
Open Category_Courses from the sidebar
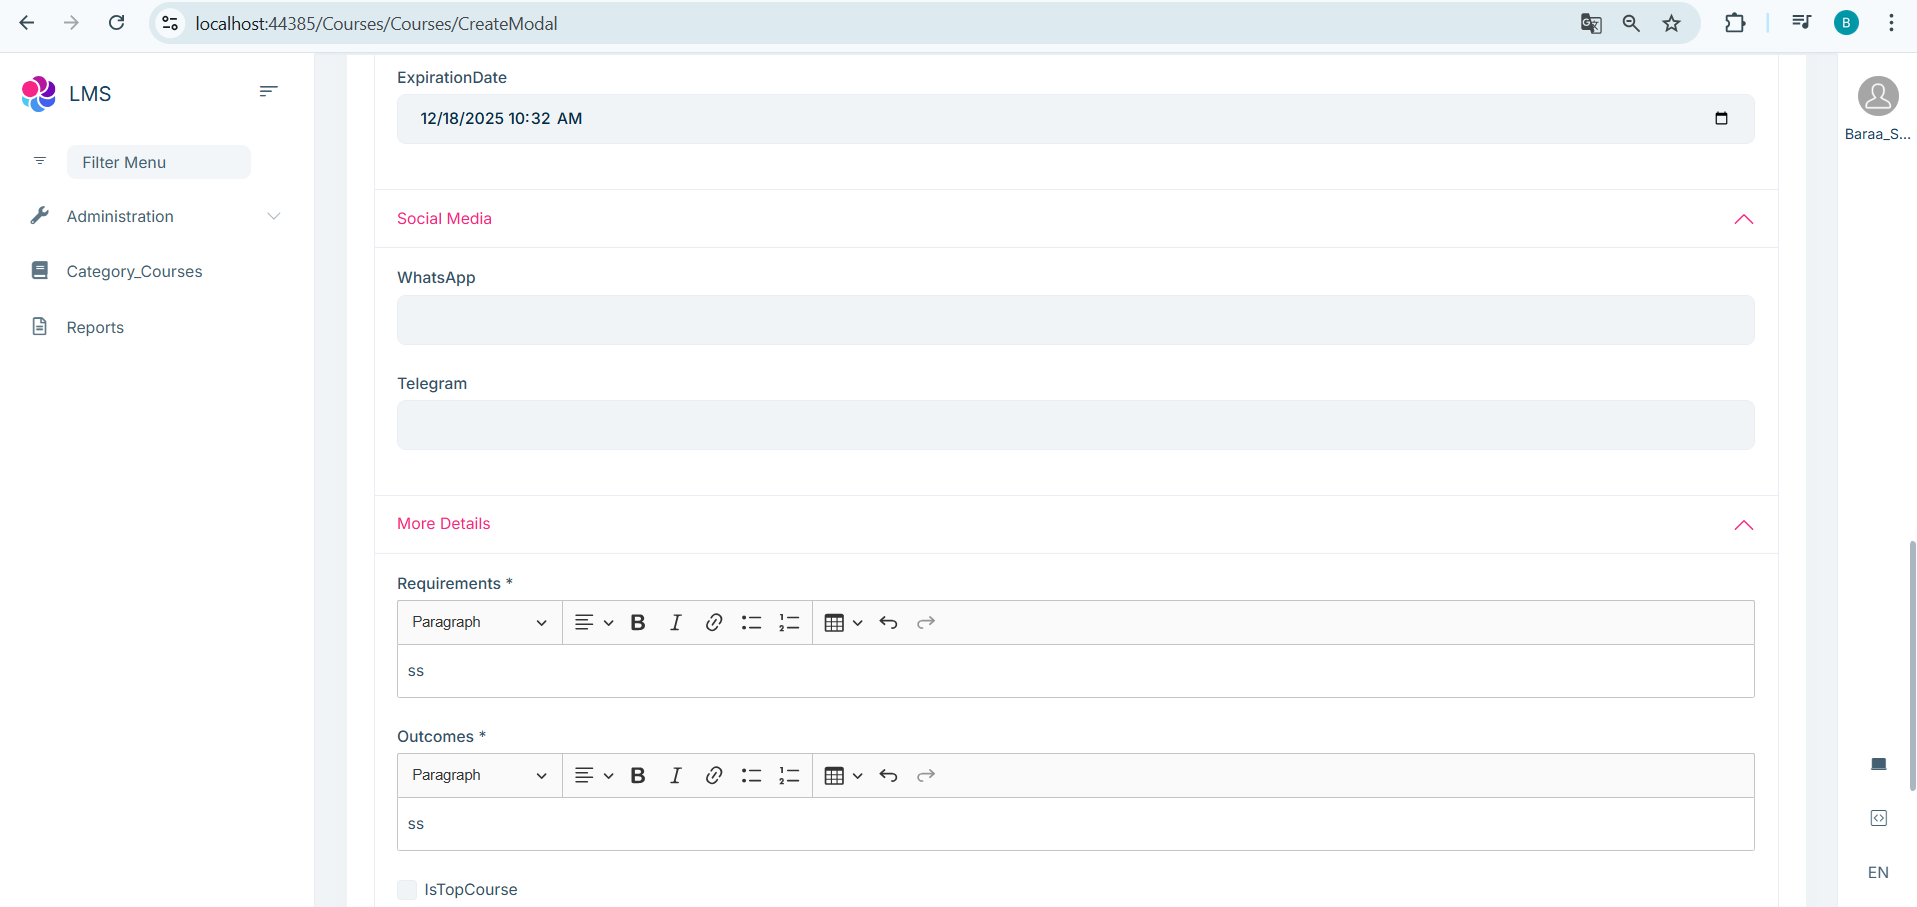[x=134, y=272]
